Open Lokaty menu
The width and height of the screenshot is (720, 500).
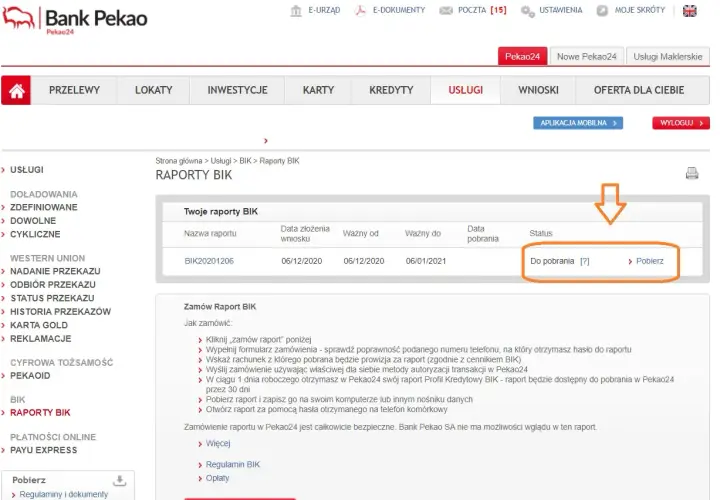153,90
